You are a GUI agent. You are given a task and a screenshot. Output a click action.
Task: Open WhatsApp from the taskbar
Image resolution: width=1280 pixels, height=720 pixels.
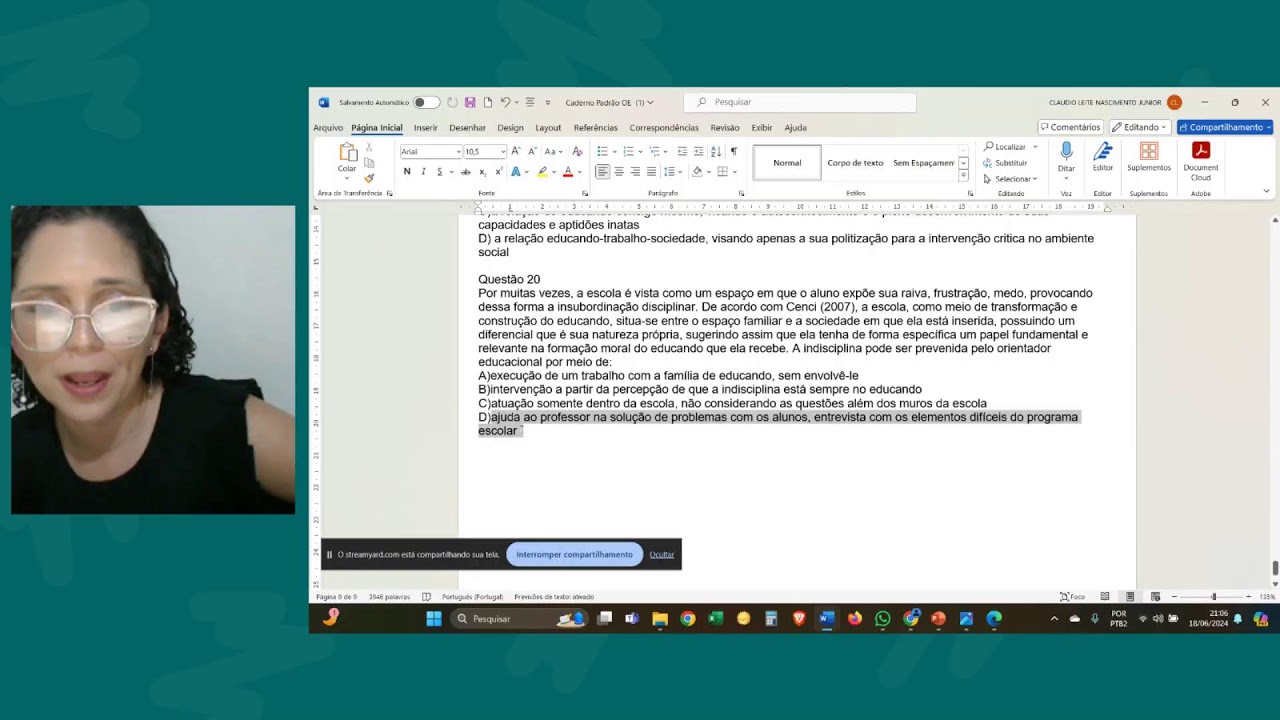882,619
